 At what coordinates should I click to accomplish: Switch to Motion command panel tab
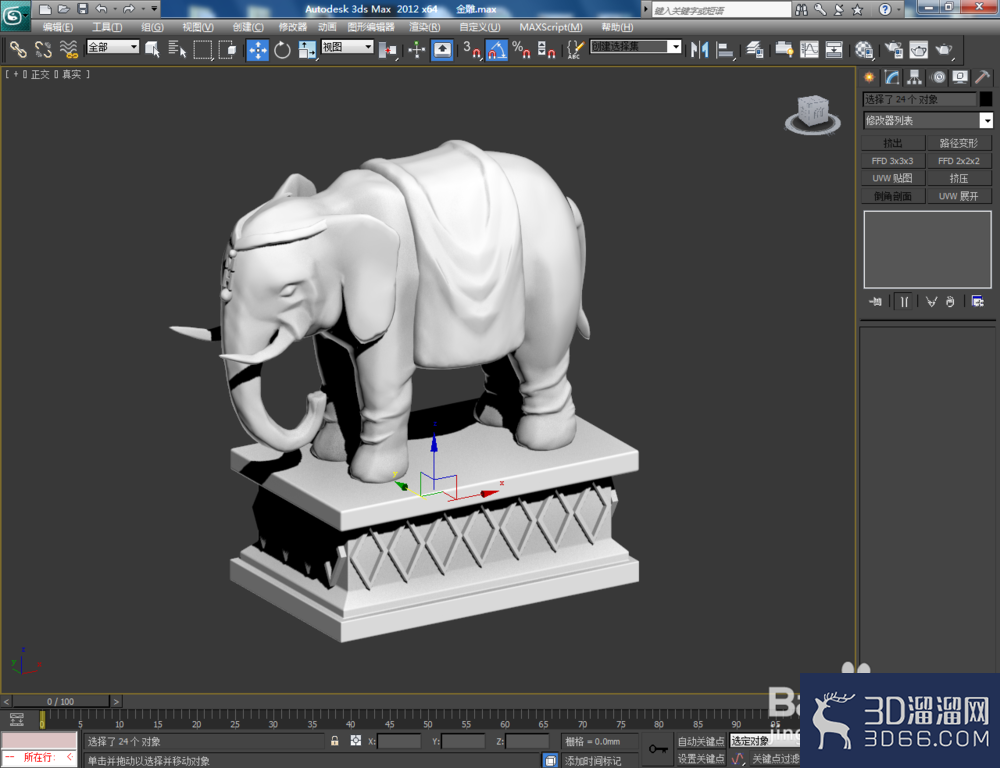click(x=938, y=78)
